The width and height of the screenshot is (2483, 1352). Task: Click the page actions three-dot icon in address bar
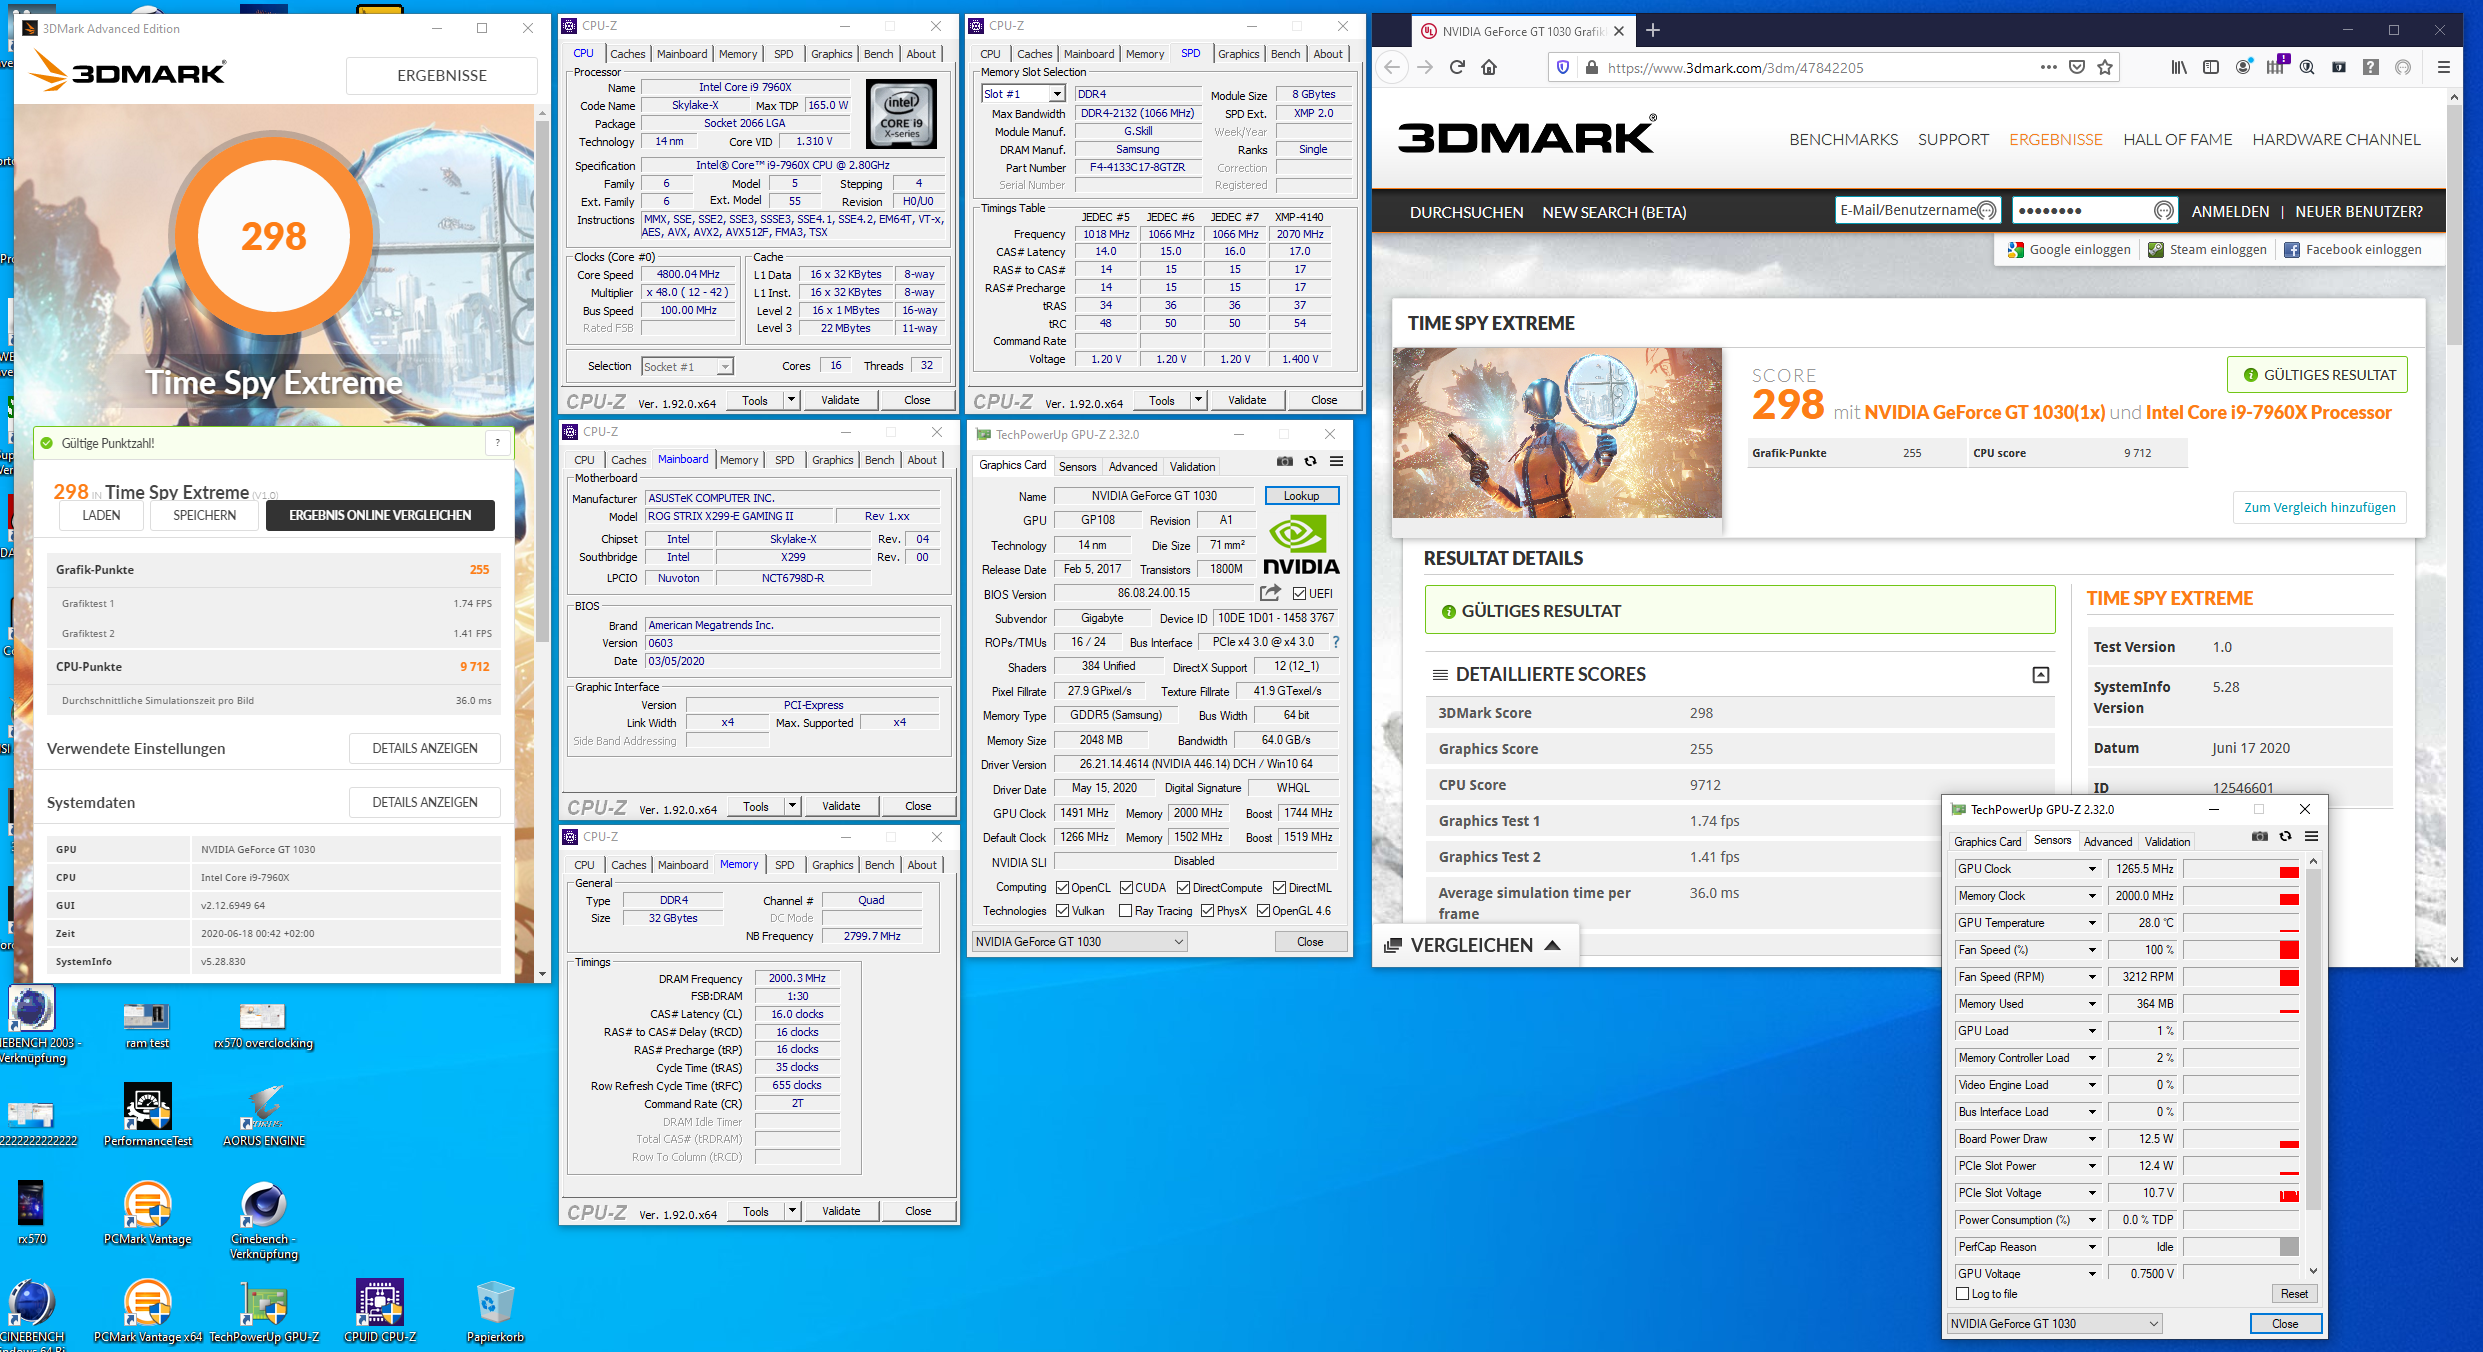pyautogui.click(x=2049, y=67)
